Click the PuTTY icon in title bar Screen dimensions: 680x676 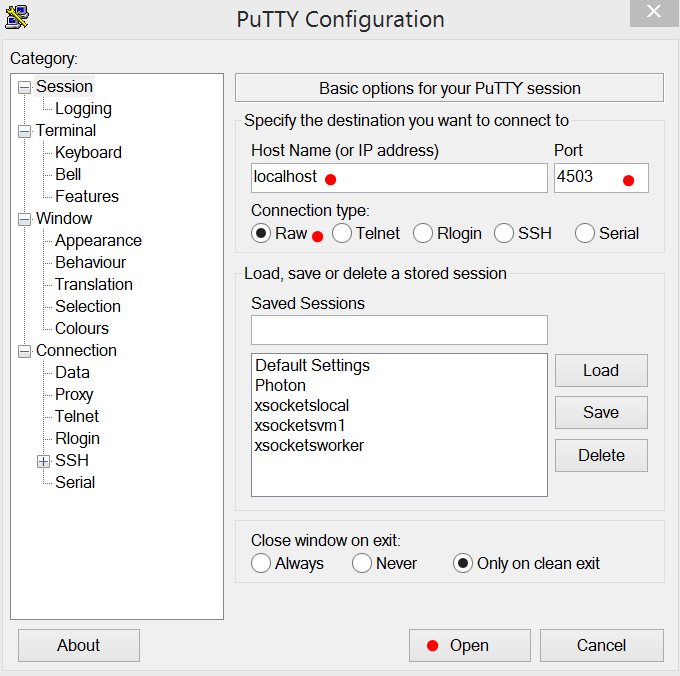coord(17,16)
